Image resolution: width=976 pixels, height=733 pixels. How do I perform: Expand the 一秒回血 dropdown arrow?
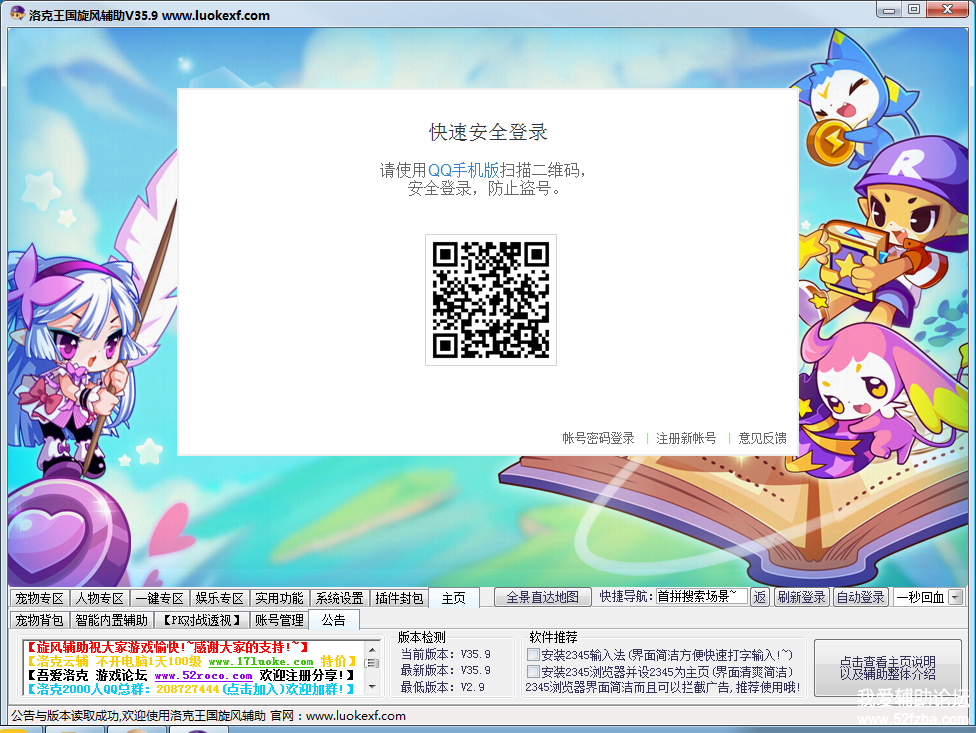955,597
